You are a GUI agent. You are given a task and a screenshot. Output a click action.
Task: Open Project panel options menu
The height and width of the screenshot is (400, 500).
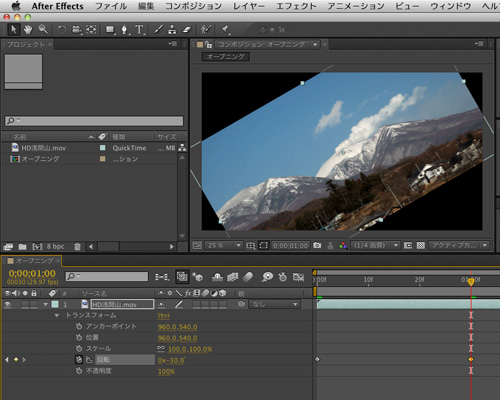[x=172, y=44]
